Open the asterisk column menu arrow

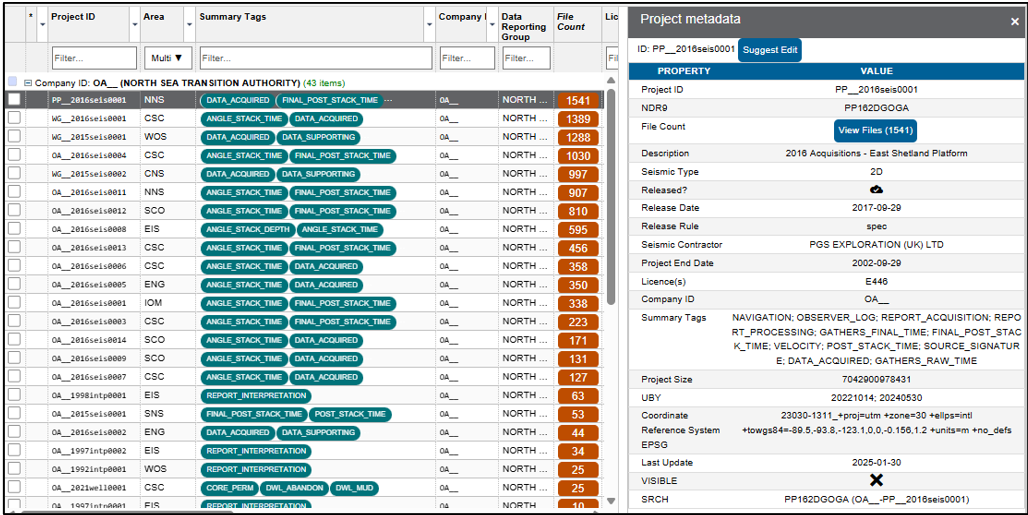pyautogui.click(x=43, y=24)
